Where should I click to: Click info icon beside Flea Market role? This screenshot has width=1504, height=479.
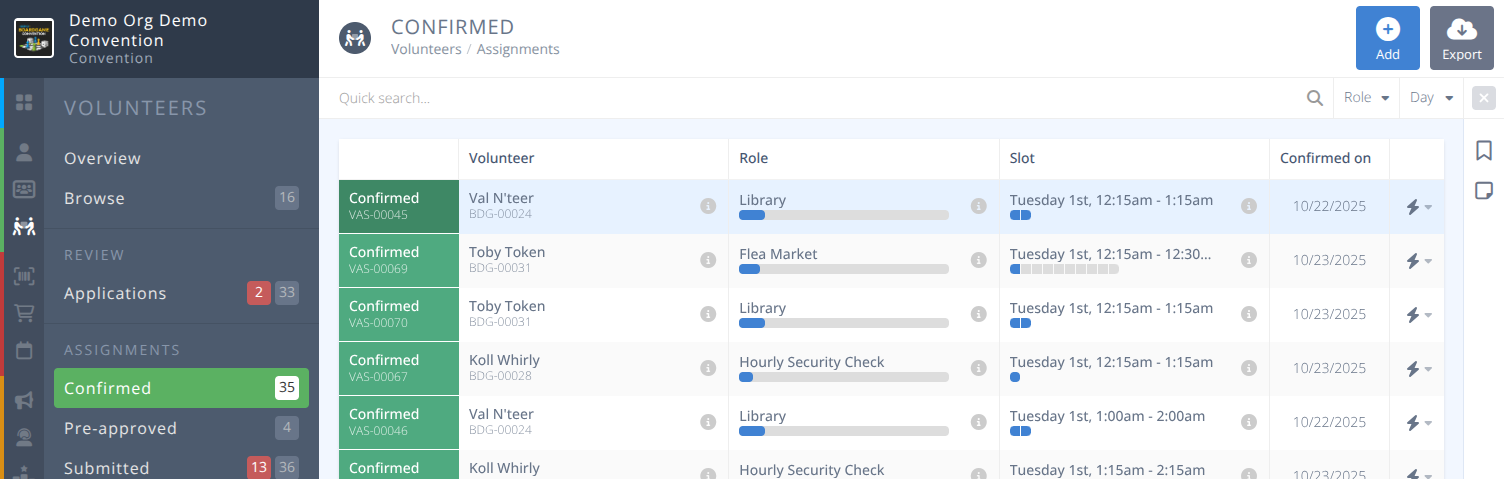[x=978, y=260]
